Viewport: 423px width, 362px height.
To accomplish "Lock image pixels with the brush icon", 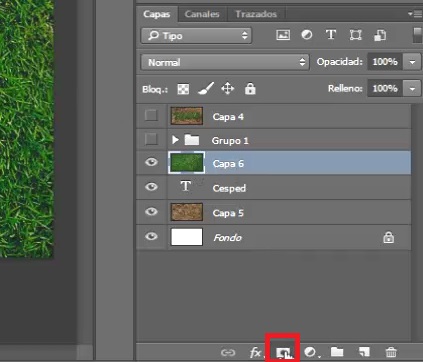I will point(206,89).
